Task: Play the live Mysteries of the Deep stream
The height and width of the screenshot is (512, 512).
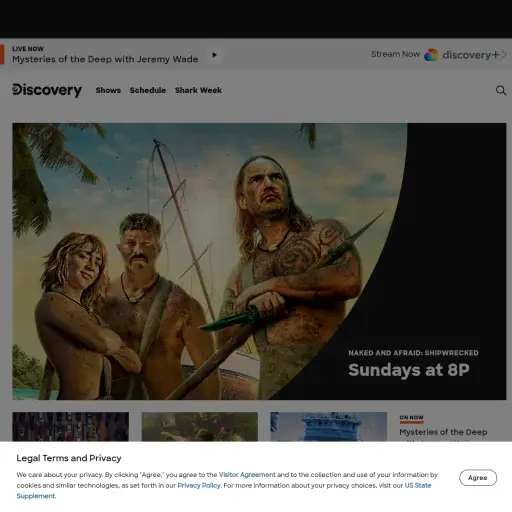Action: point(215,55)
